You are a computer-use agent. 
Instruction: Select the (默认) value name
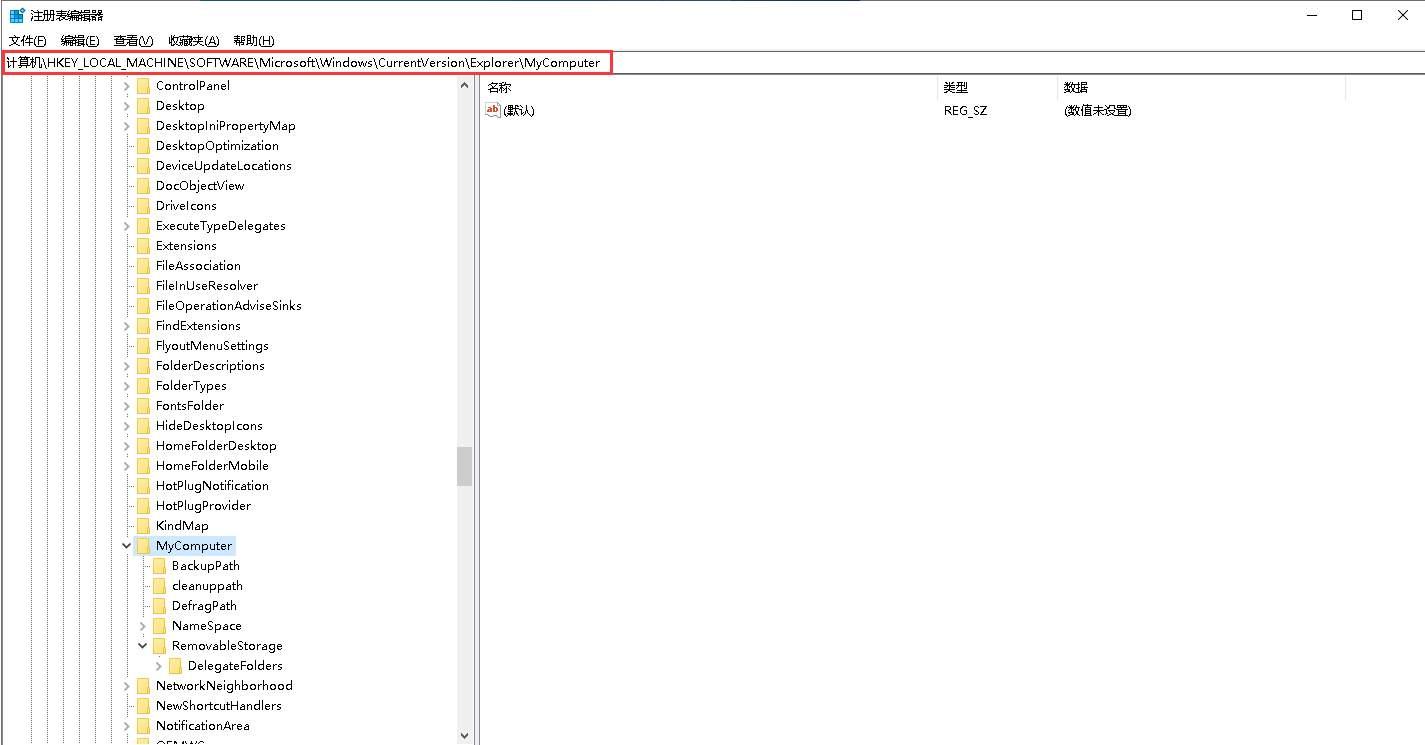pyautogui.click(x=519, y=111)
